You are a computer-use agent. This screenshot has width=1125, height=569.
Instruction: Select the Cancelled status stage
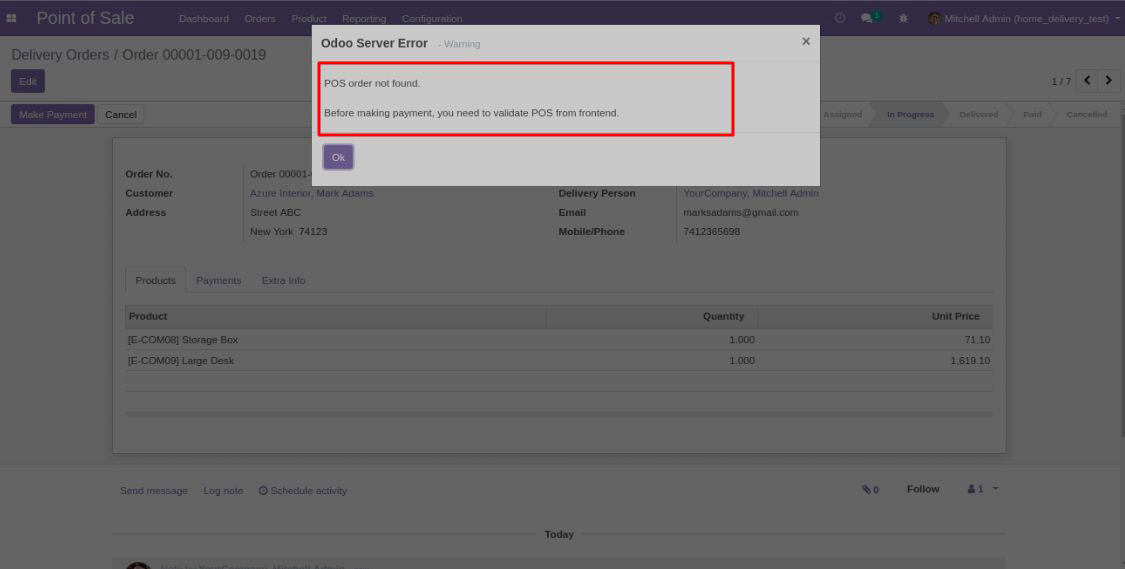1086,115
